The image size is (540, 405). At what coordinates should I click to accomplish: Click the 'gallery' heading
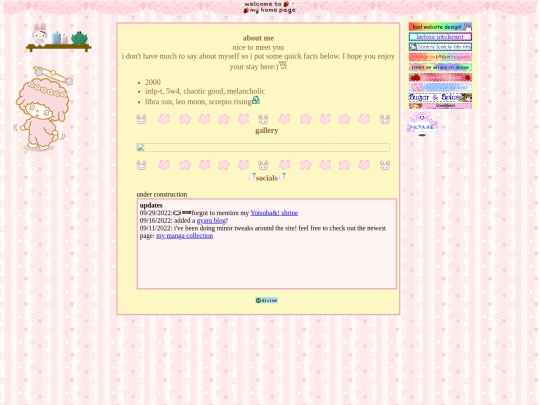pos(267,131)
